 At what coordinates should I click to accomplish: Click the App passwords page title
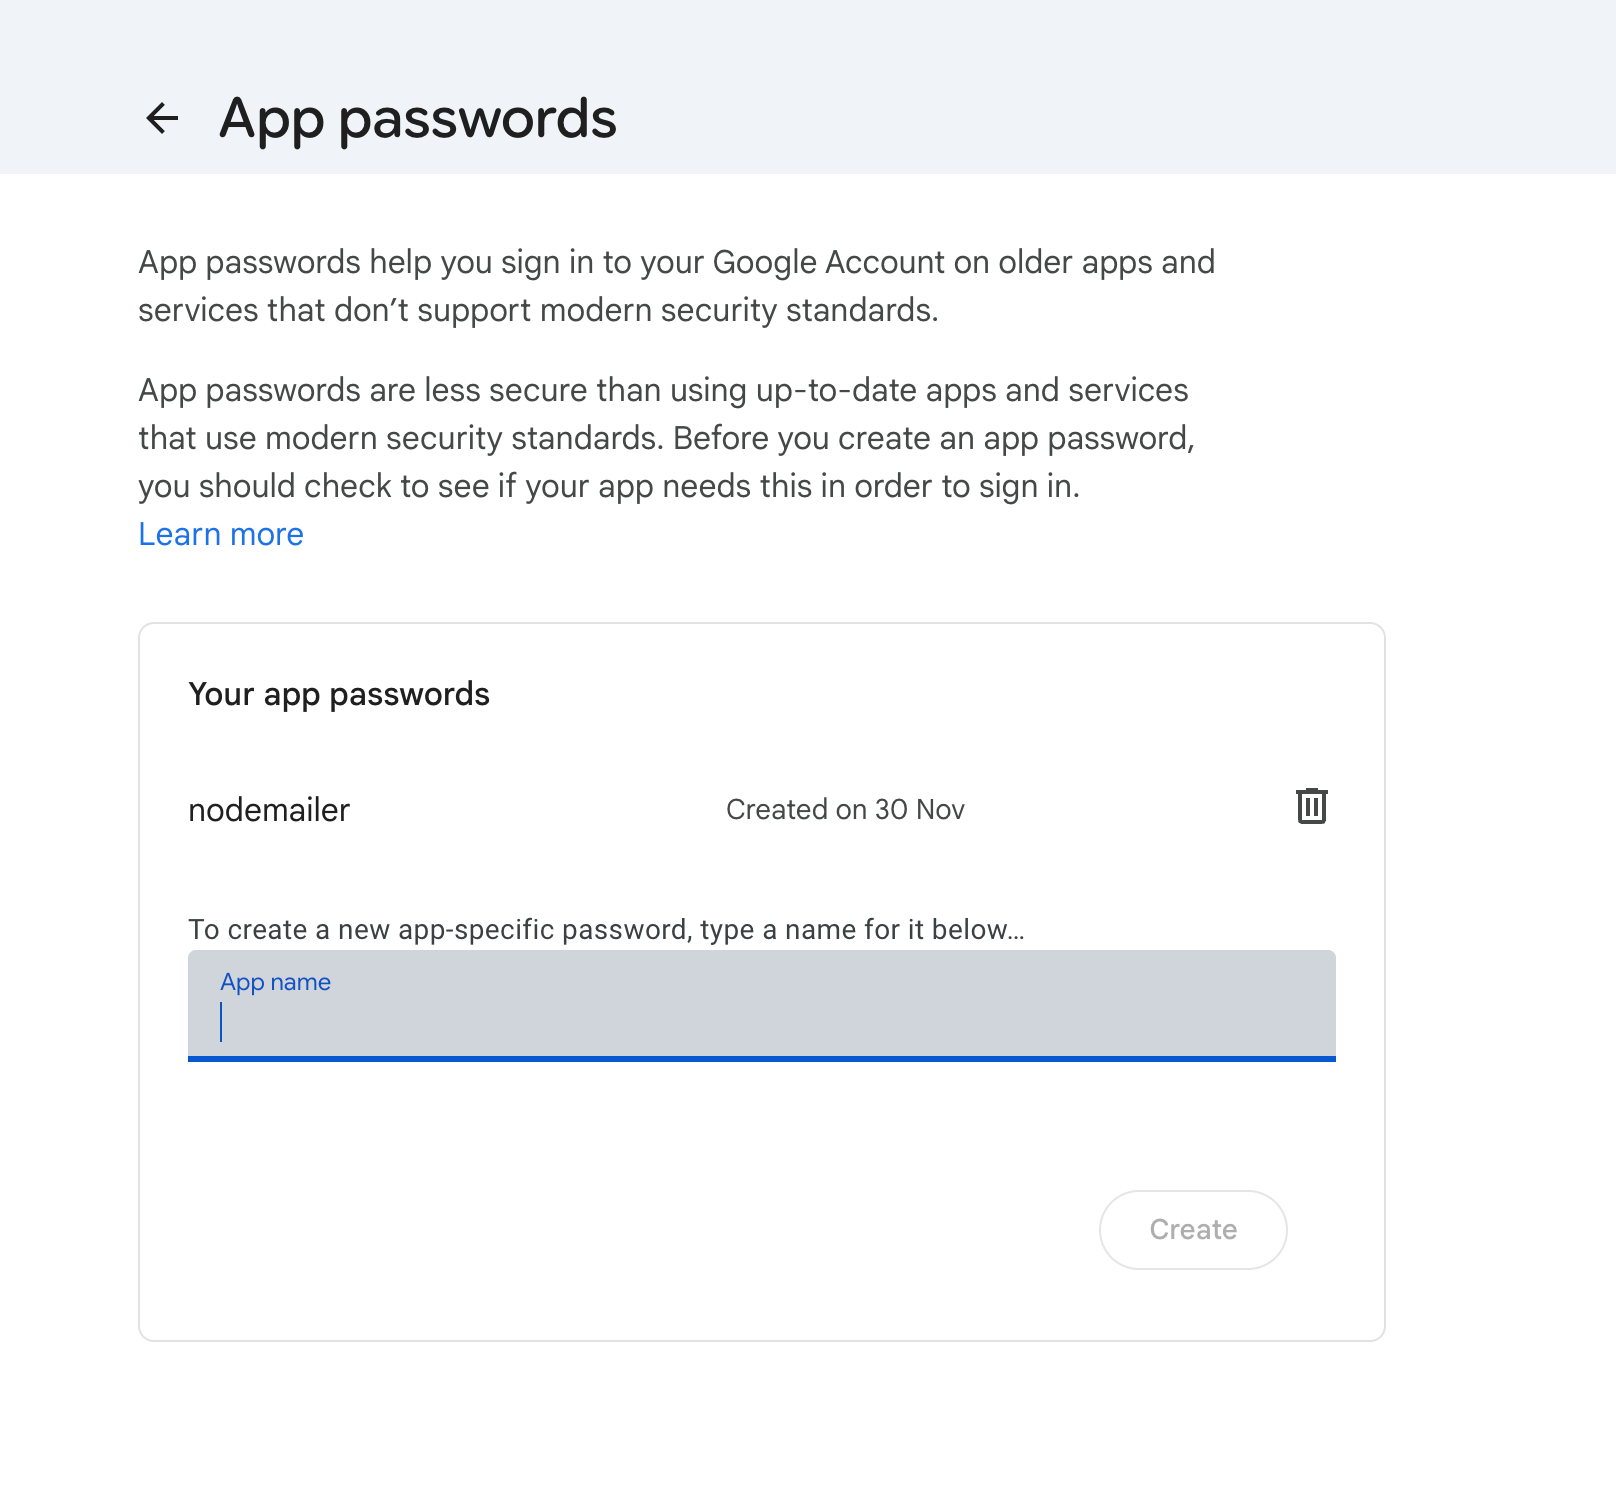pos(418,119)
